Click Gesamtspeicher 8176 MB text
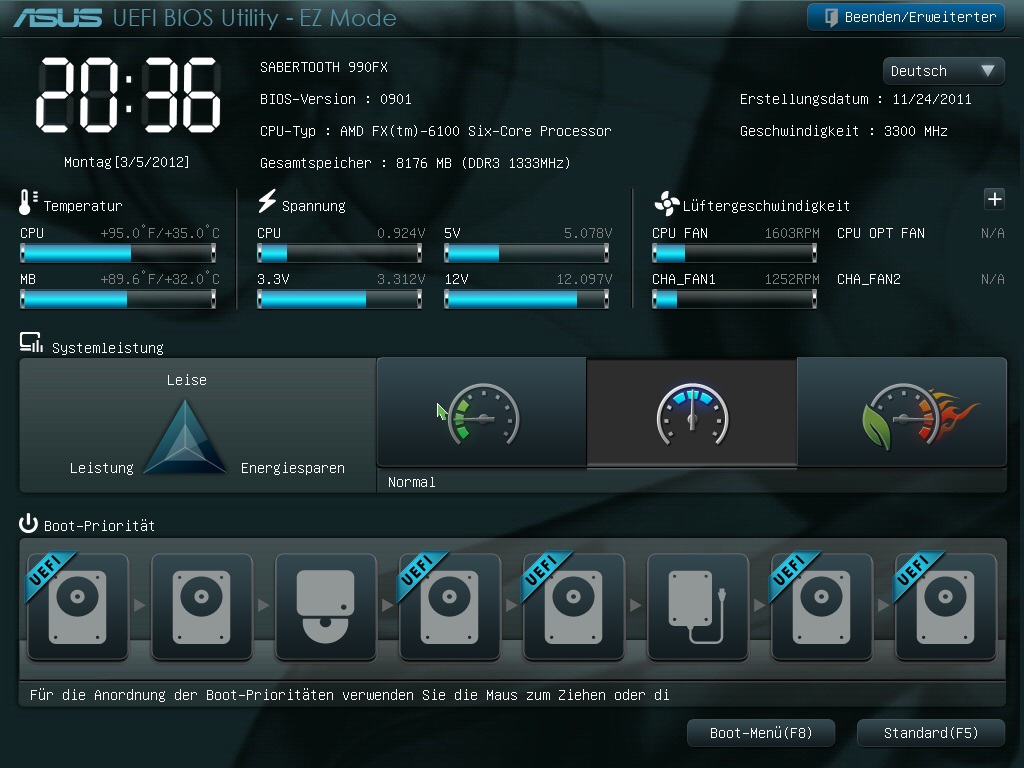This screenshot has height=768, width=1024. tap(415, 163)
